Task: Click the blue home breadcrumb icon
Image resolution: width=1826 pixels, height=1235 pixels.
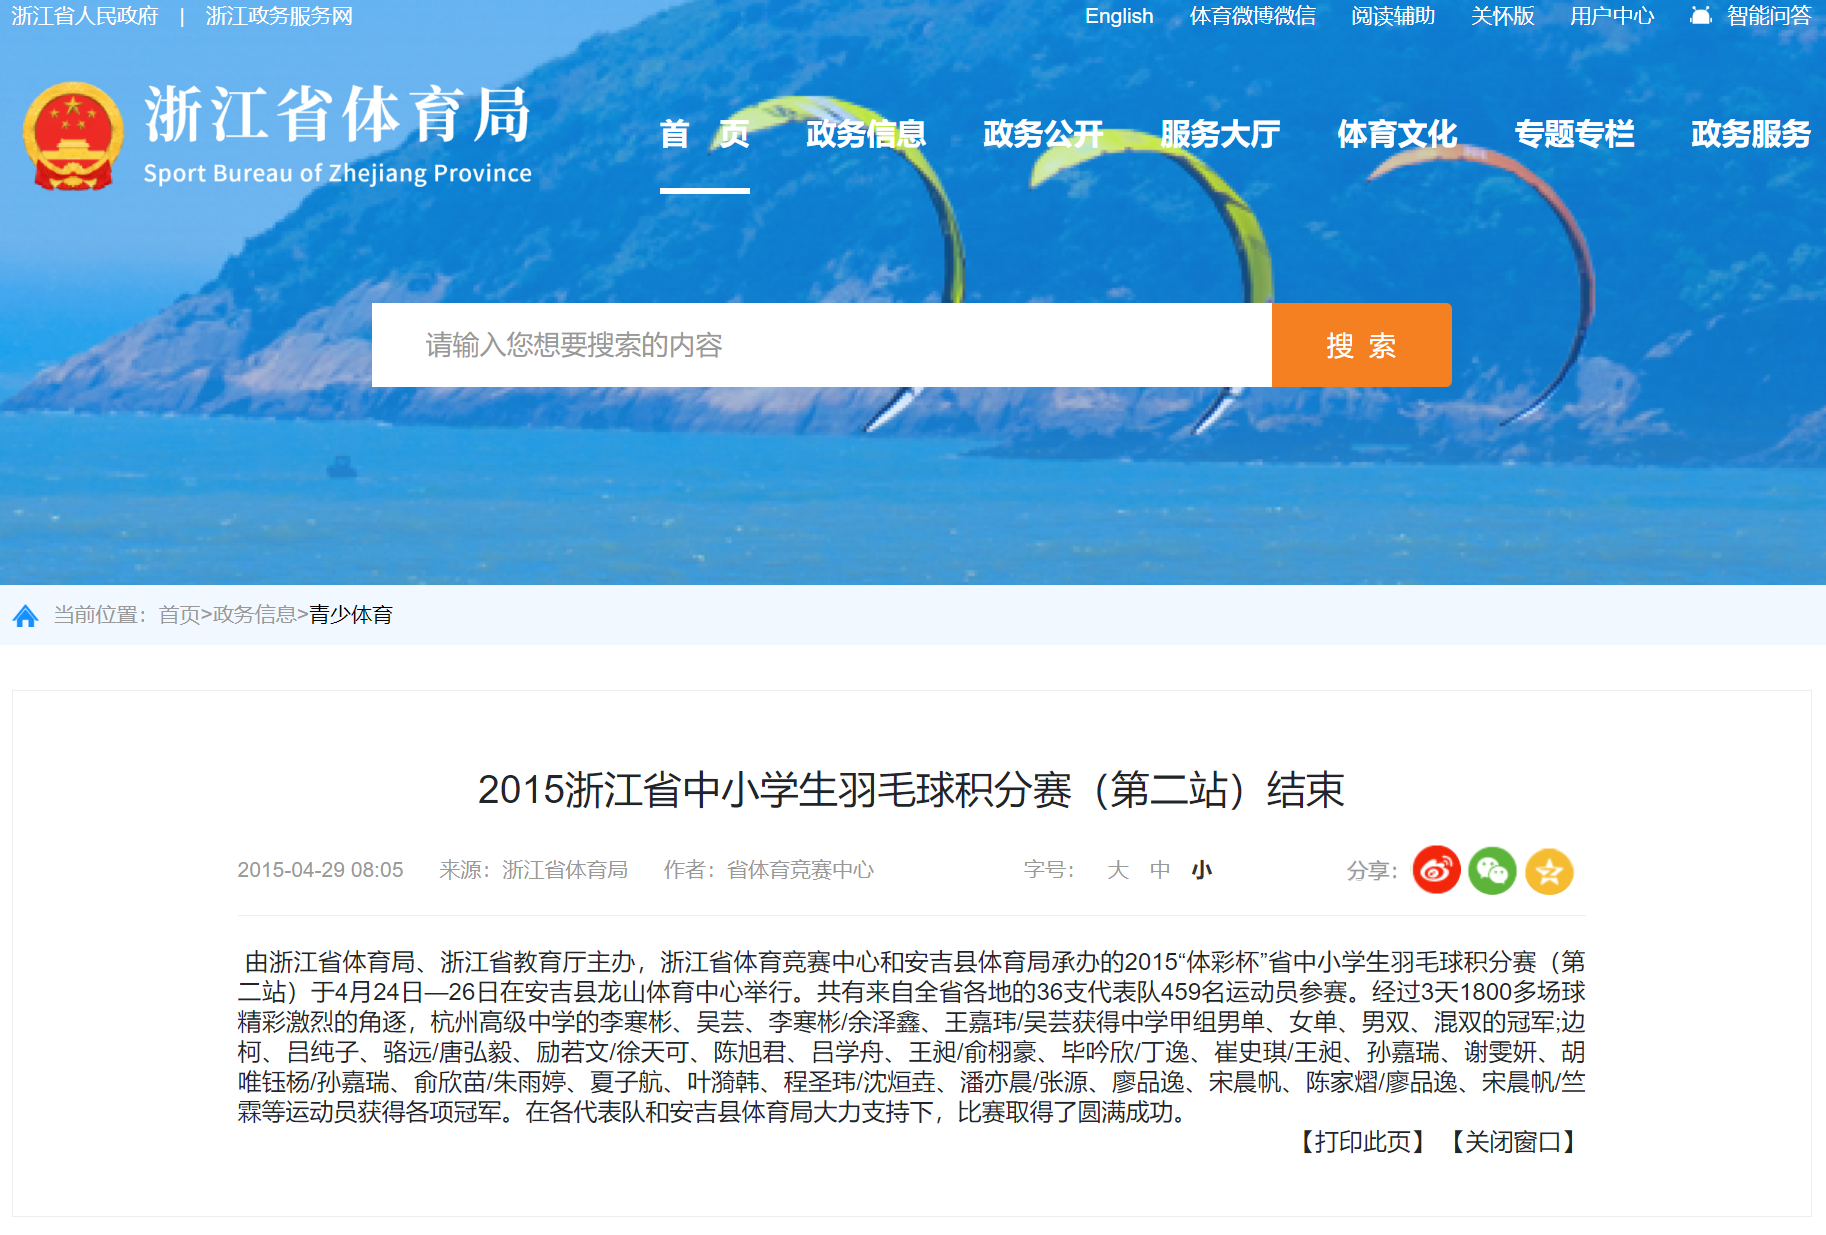Action: [25, 615]
